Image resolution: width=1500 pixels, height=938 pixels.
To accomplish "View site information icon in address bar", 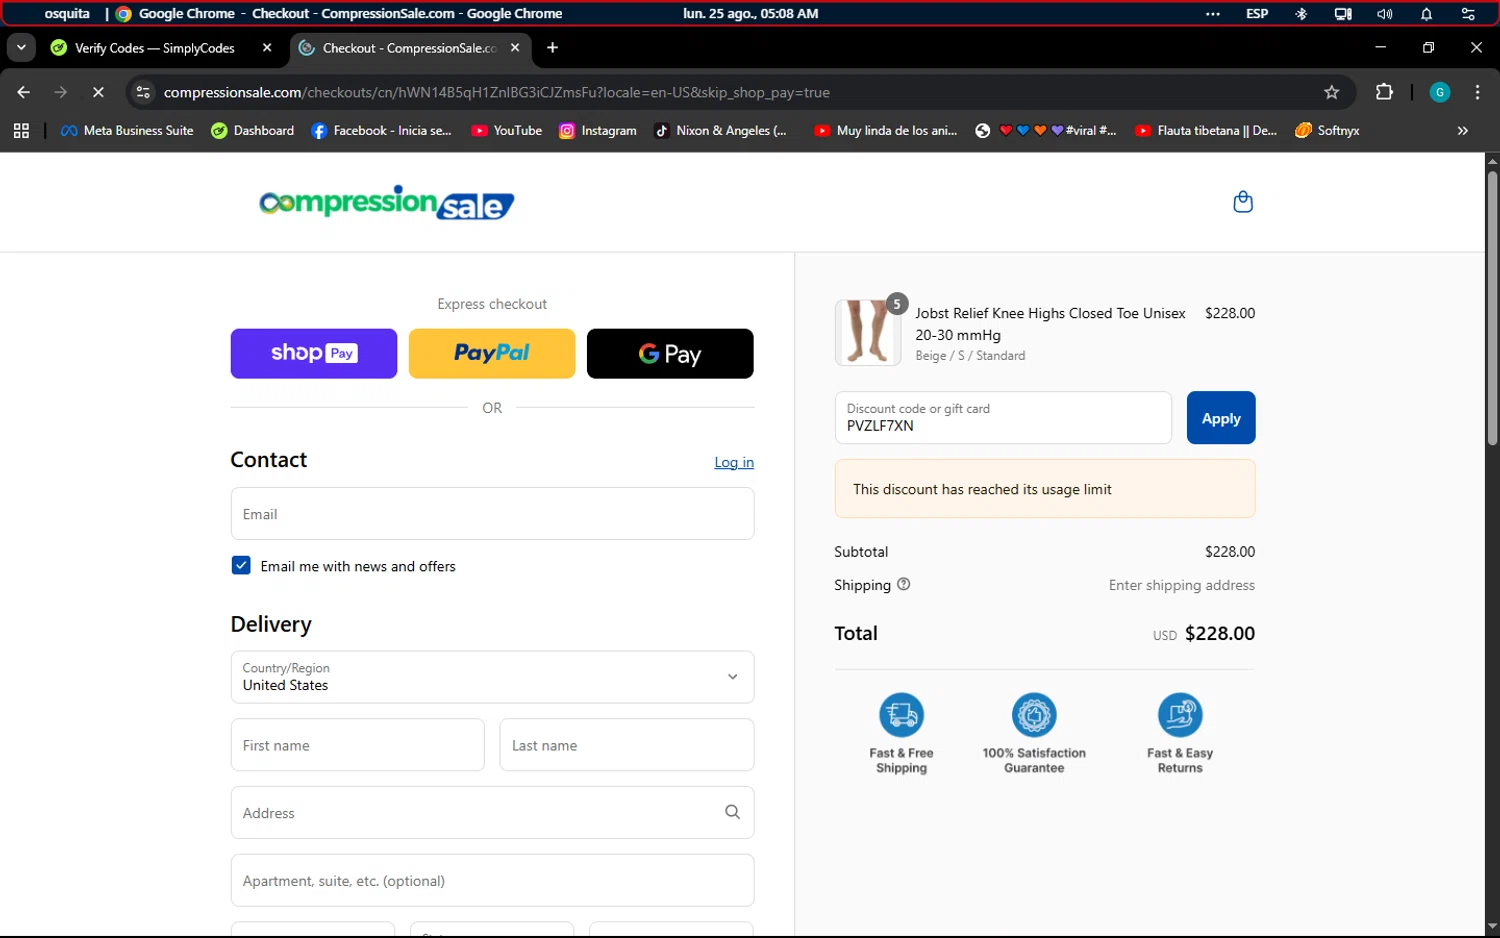I will (x=143, y=92).
